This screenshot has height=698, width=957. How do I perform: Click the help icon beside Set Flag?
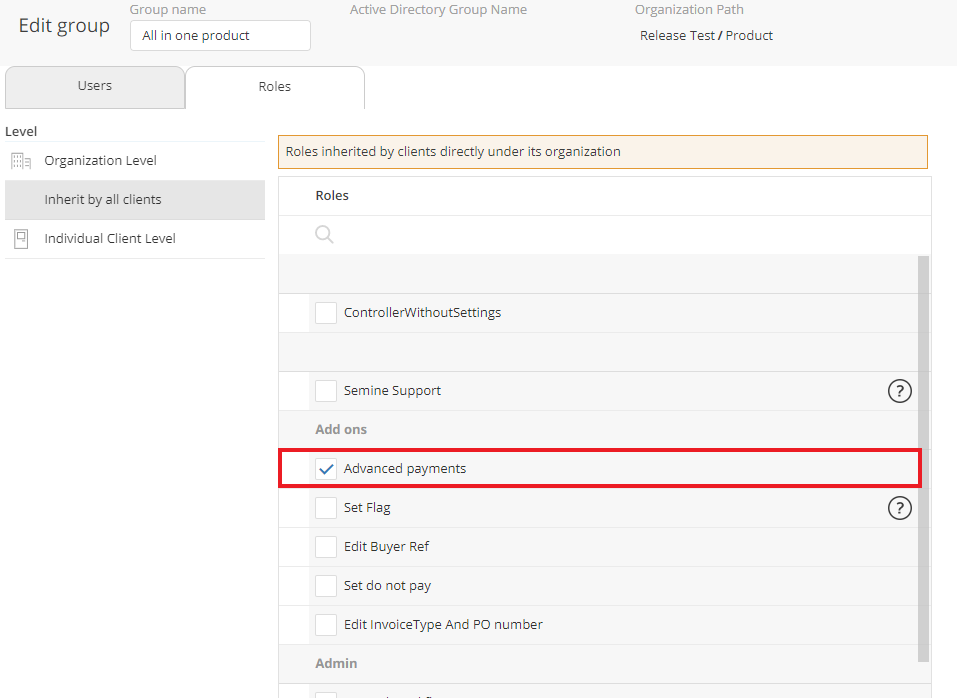(899, 508)
